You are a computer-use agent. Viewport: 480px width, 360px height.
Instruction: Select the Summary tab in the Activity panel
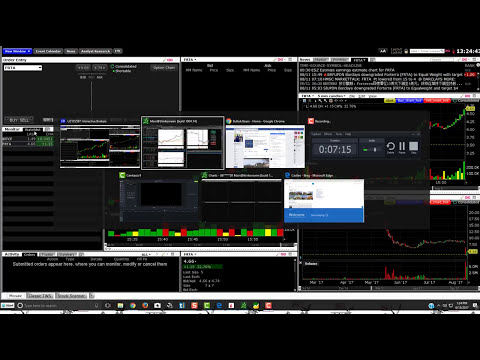(x=66, y=254)
